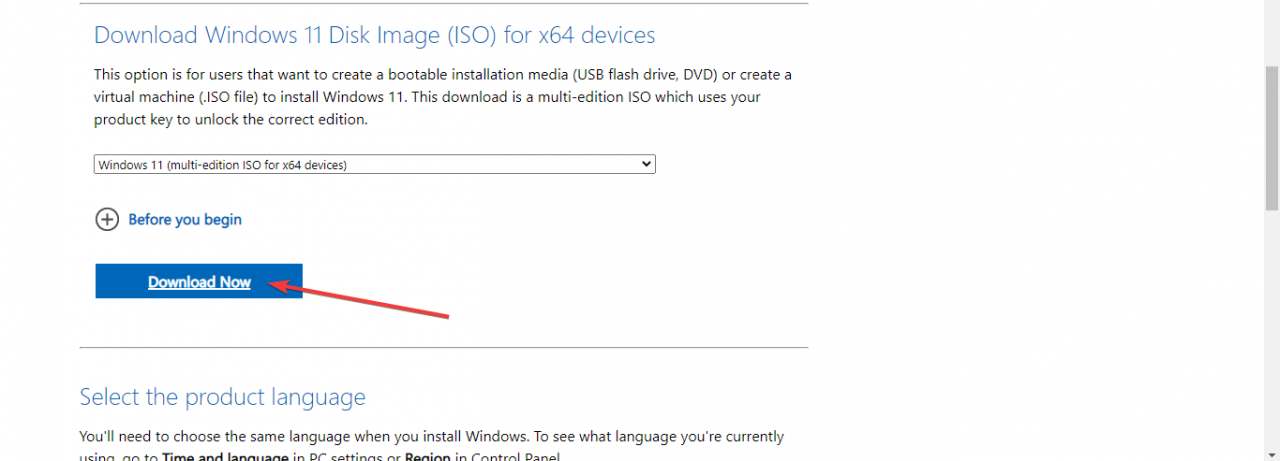Click the paragraph describing bootable installation media

tap(442, 75)
